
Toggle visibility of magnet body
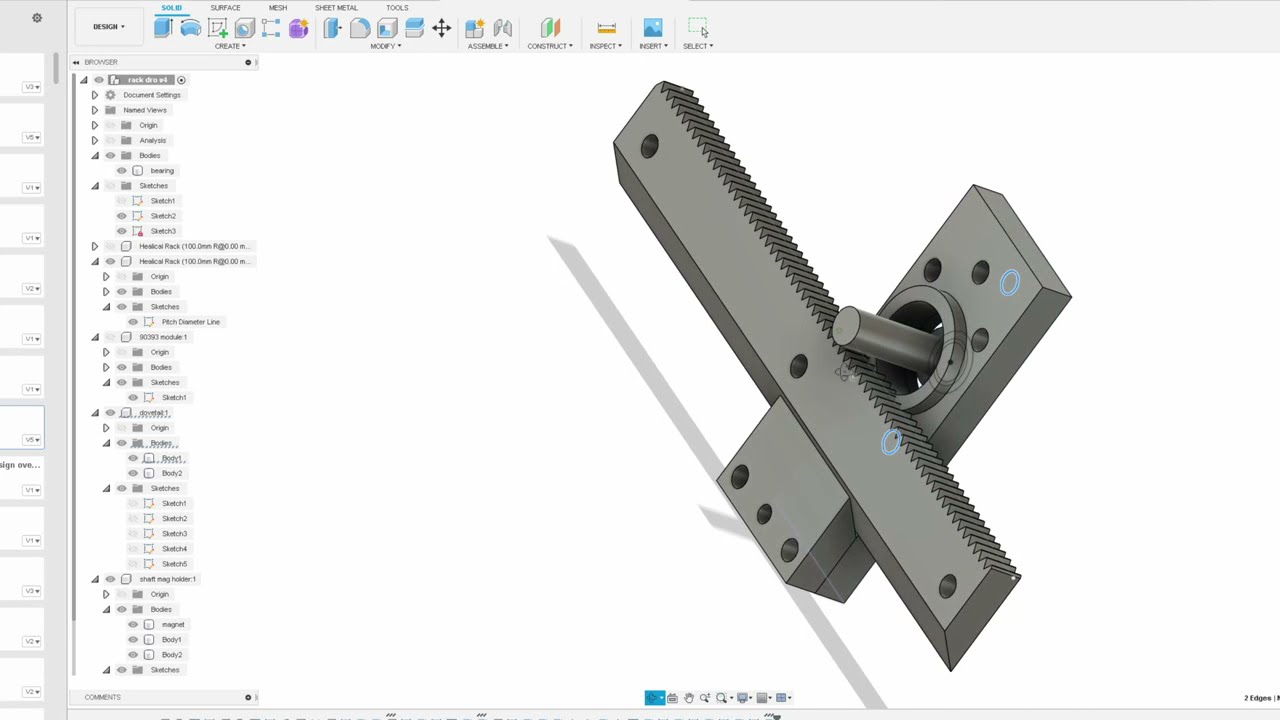[x=133, y=625]
